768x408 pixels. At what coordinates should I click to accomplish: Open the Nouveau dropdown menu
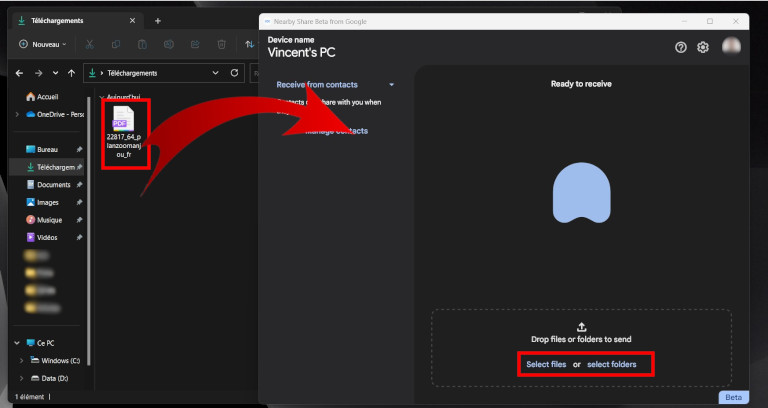coord(42,44)
